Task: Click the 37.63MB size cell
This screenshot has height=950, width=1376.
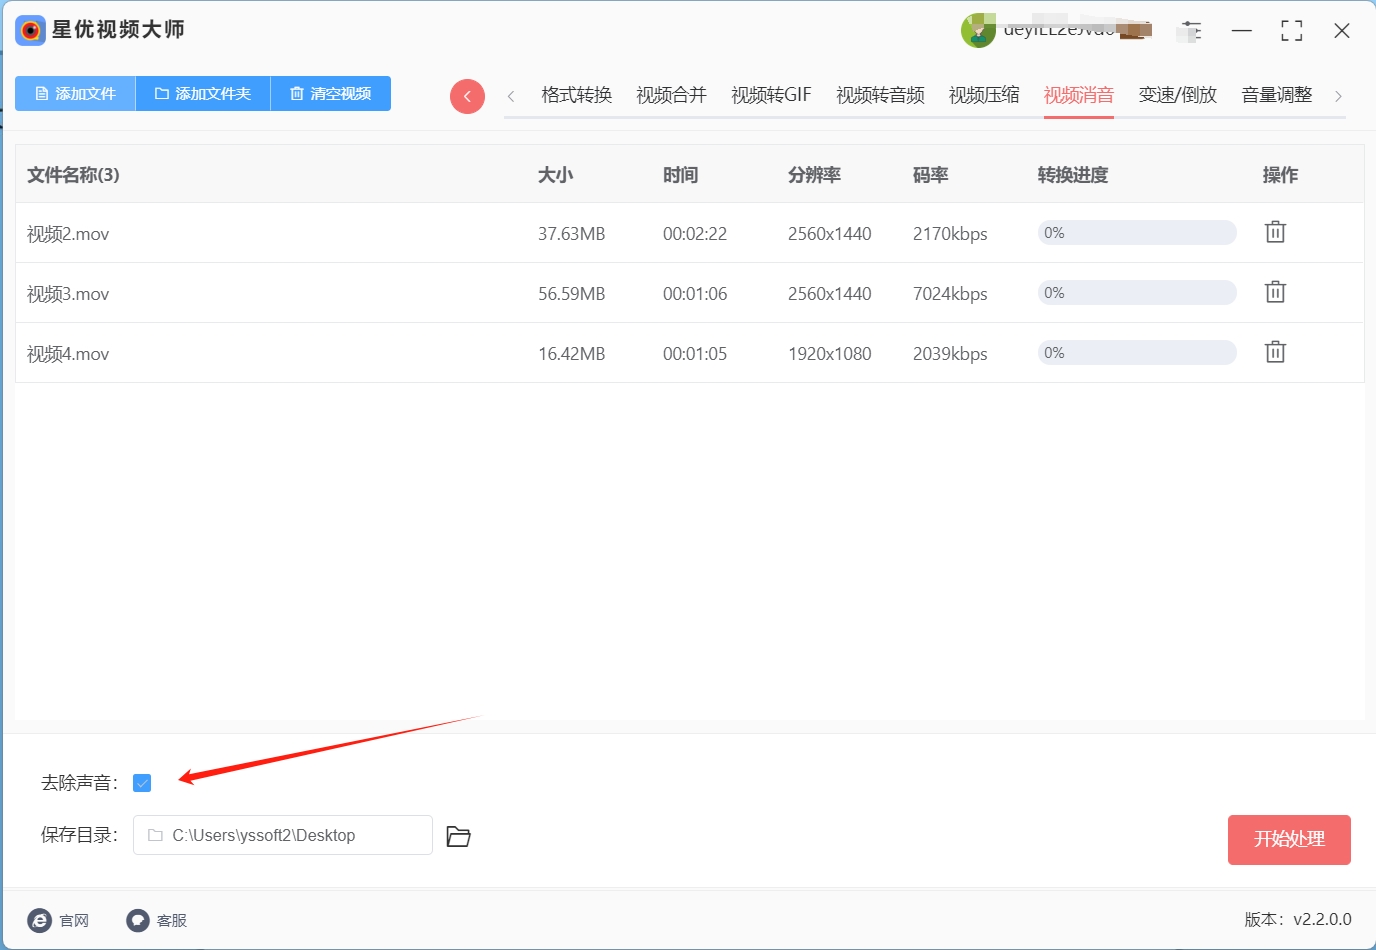Action: 572,234
